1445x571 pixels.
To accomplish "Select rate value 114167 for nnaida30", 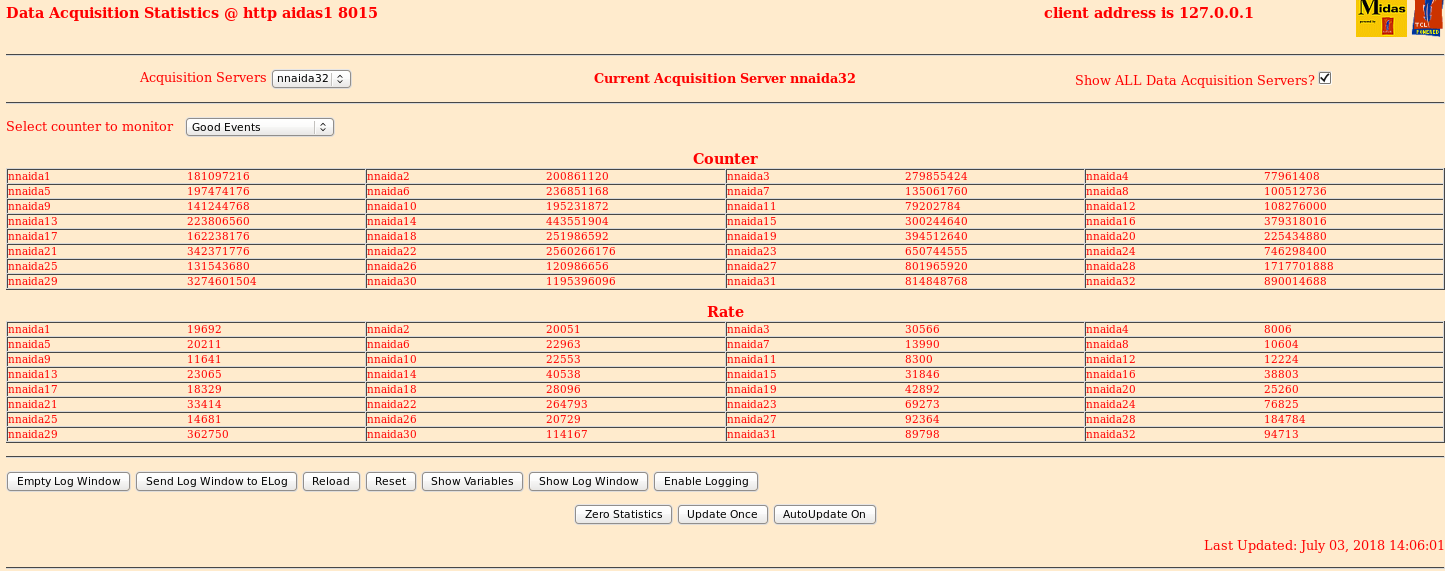I will coord(567,434).
